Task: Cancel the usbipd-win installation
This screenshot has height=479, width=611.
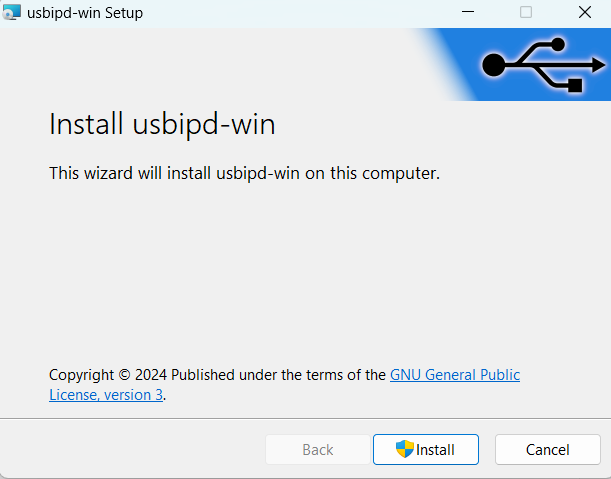Action: pyautogui.click(x=547, y=450)
